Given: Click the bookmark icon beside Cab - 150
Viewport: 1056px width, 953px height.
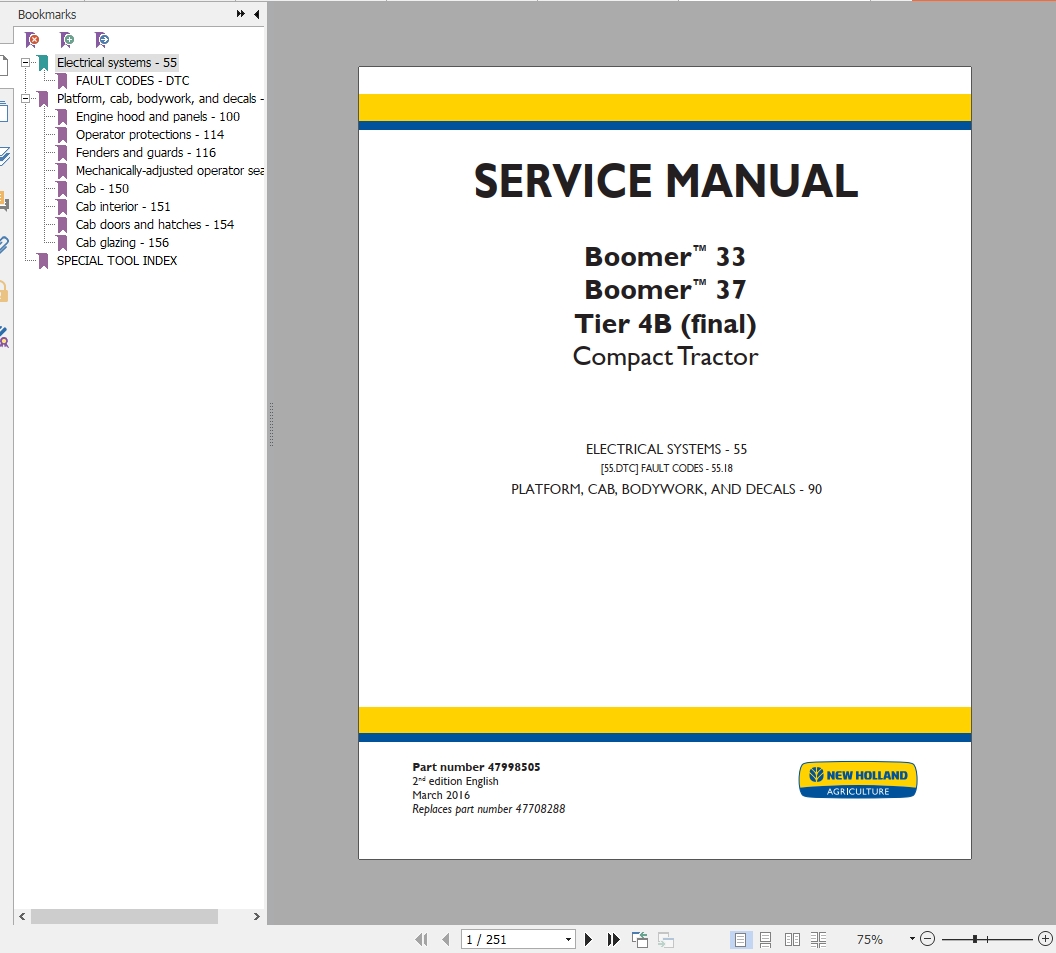Looking at the screenshot, I should [62, 189].
